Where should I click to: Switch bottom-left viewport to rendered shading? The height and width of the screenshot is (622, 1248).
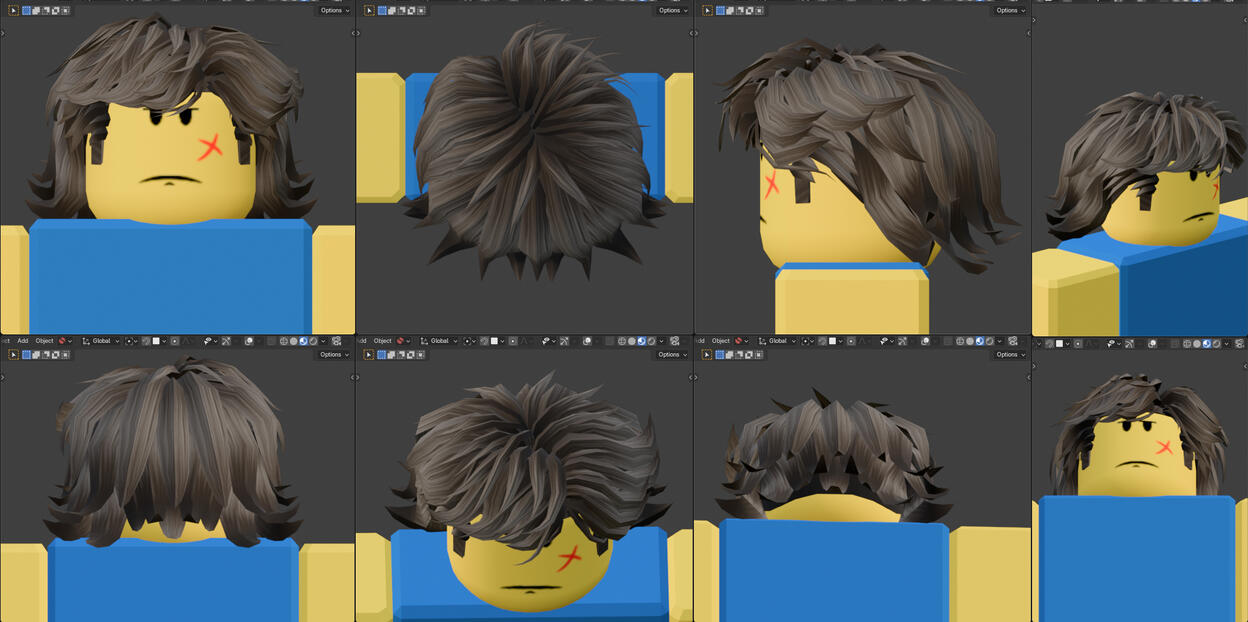313,341
